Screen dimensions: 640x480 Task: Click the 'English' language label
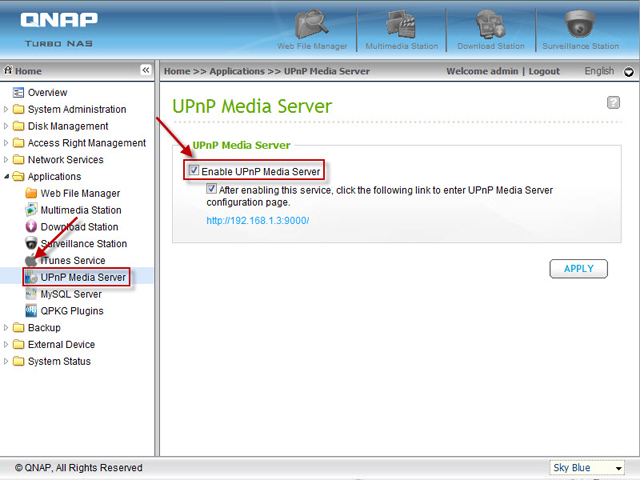click(599, 71)
